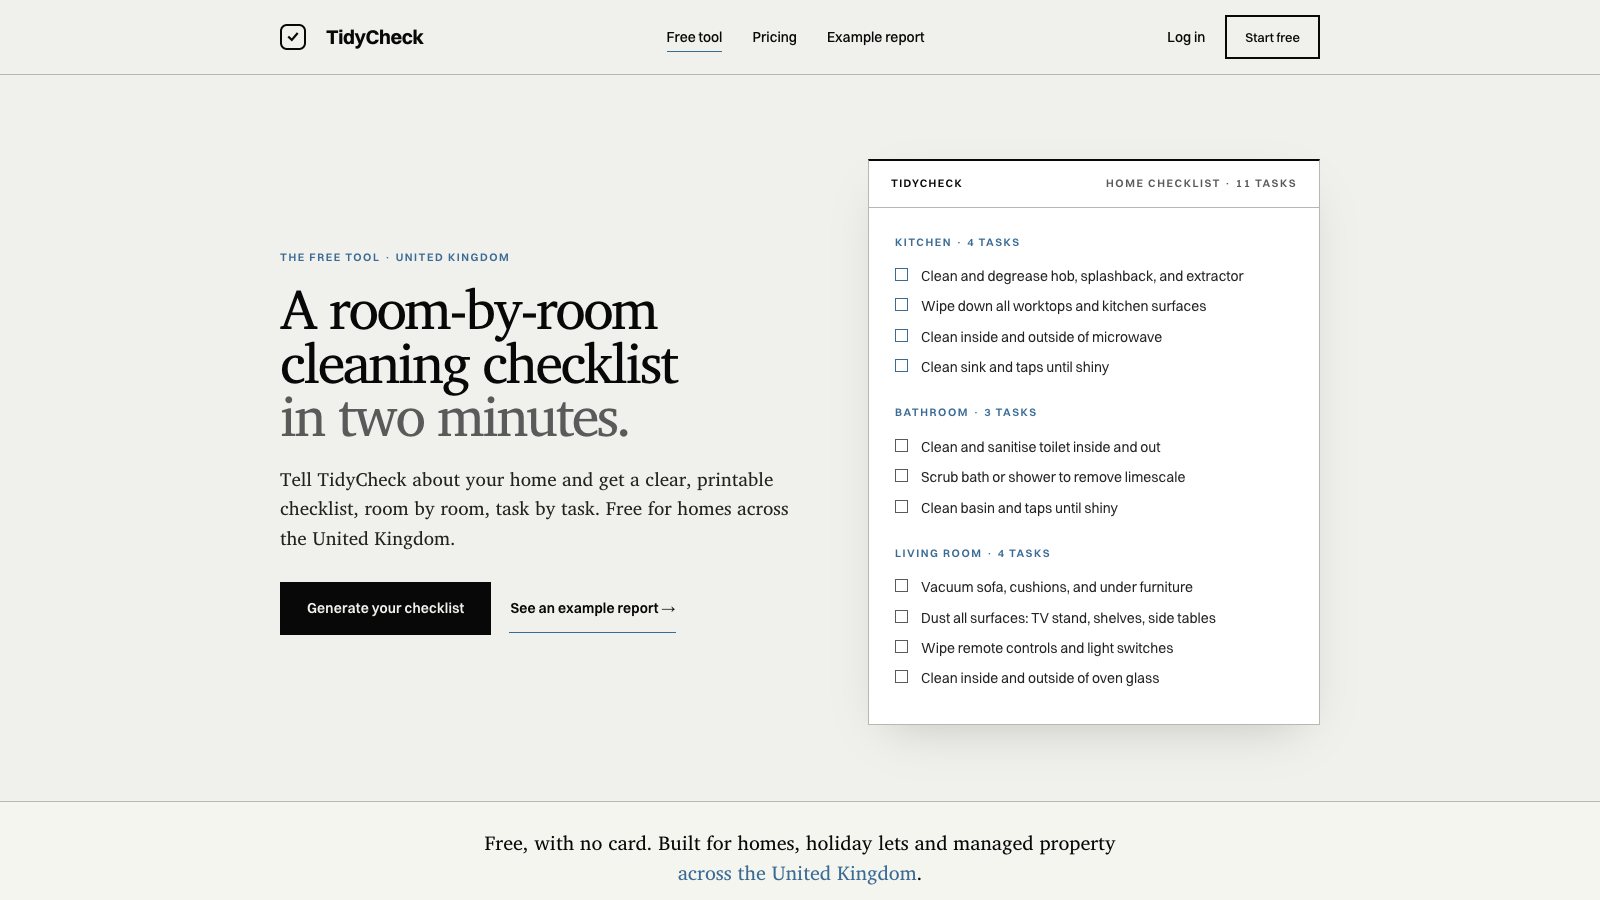Viewport: 1600px width, 900px height.
Task: Click the Log in link
Action: point(1186,37)
